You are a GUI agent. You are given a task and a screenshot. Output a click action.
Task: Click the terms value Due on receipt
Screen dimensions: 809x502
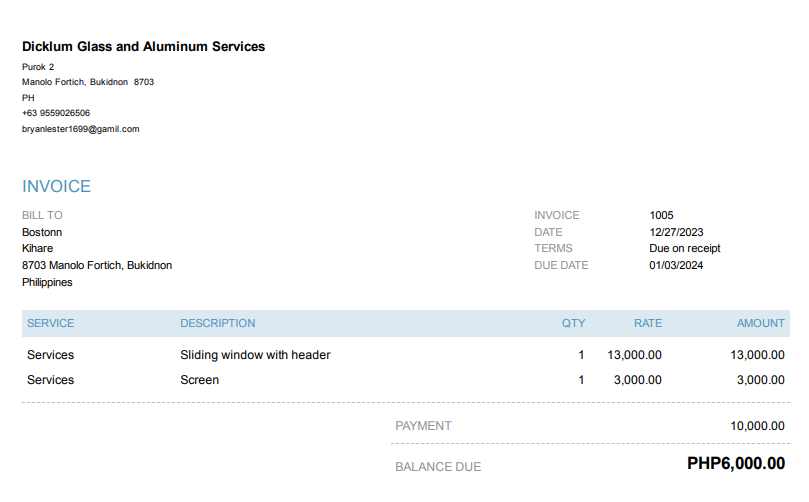pyautogui.click(x=684, y=248)
